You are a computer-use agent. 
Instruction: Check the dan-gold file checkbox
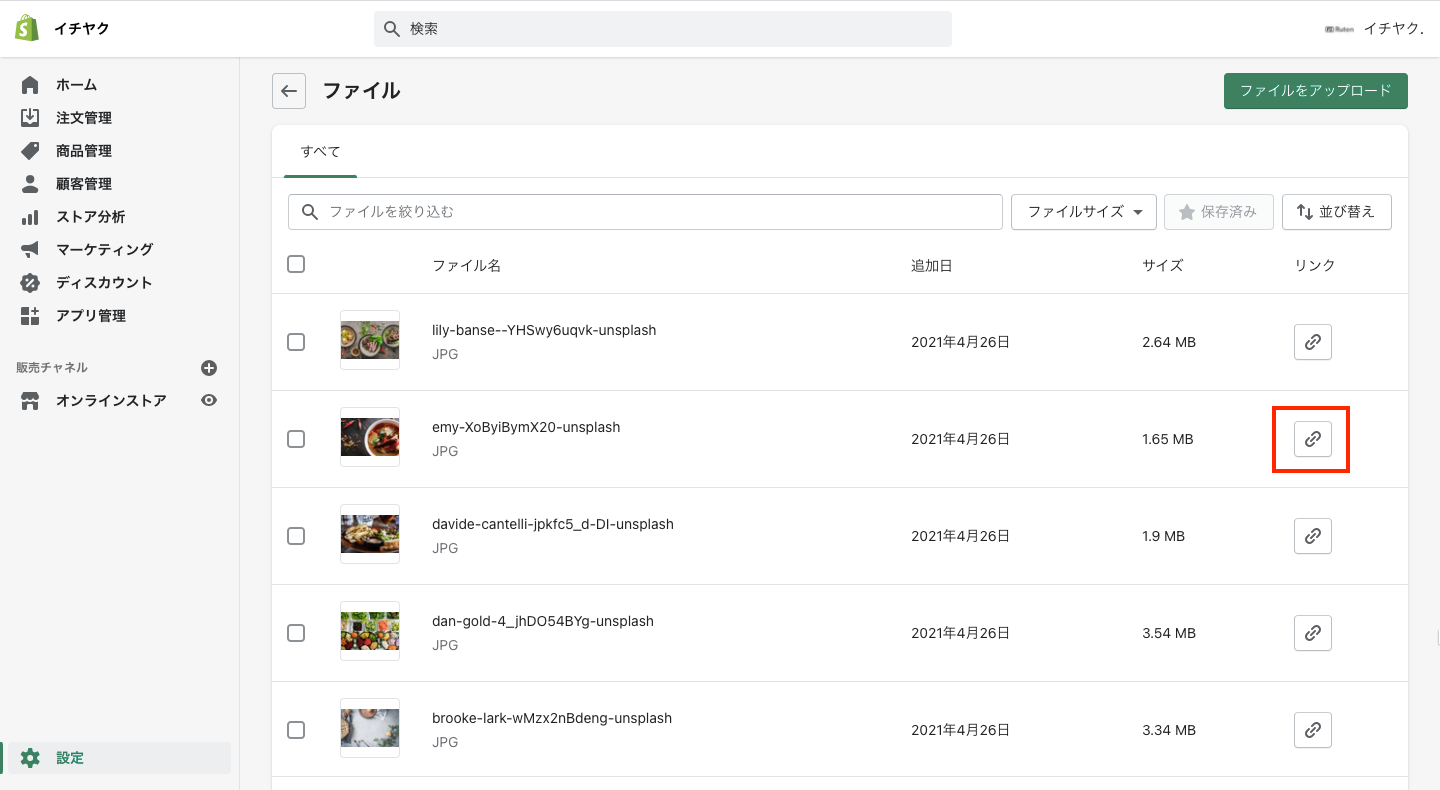coord(296,633)
